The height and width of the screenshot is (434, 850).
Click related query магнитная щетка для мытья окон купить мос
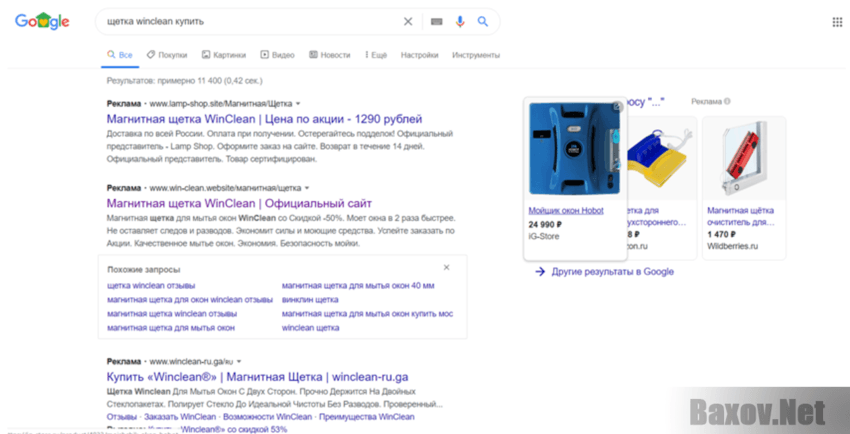click(x=368, y=314)
